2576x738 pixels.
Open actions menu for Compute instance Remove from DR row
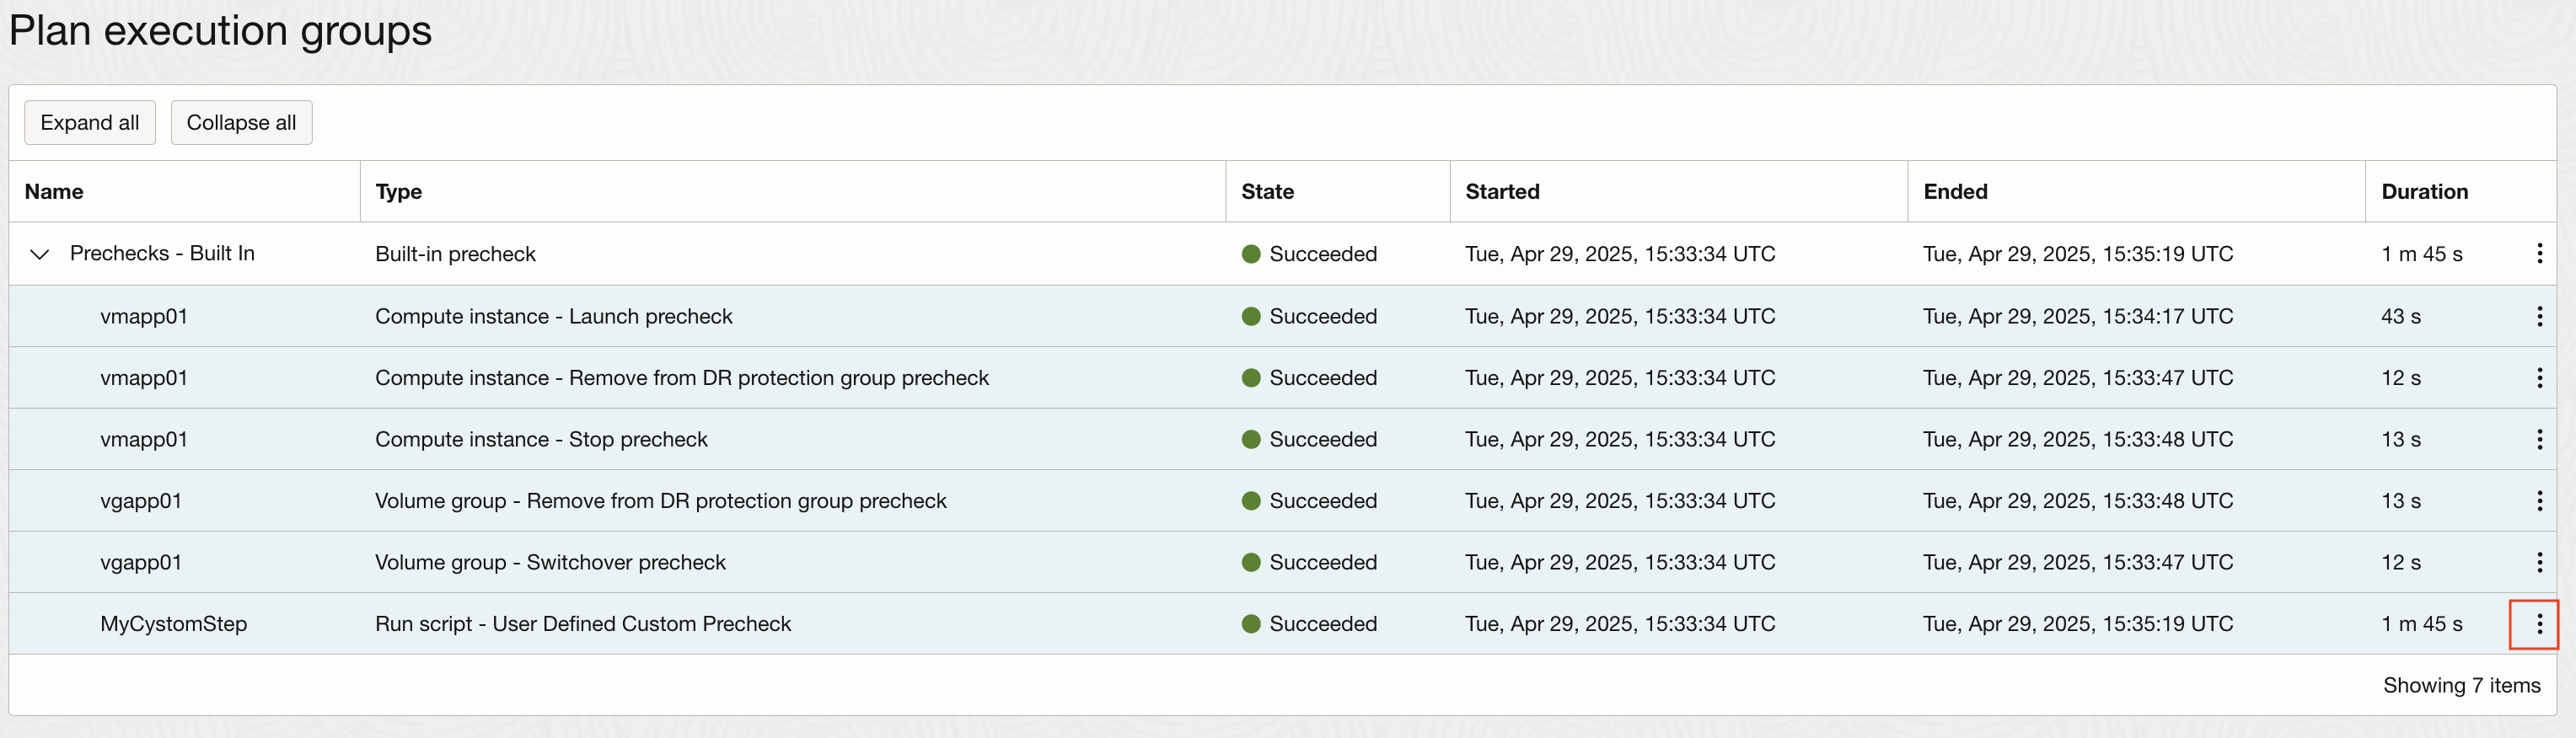tap(2539, 378)
